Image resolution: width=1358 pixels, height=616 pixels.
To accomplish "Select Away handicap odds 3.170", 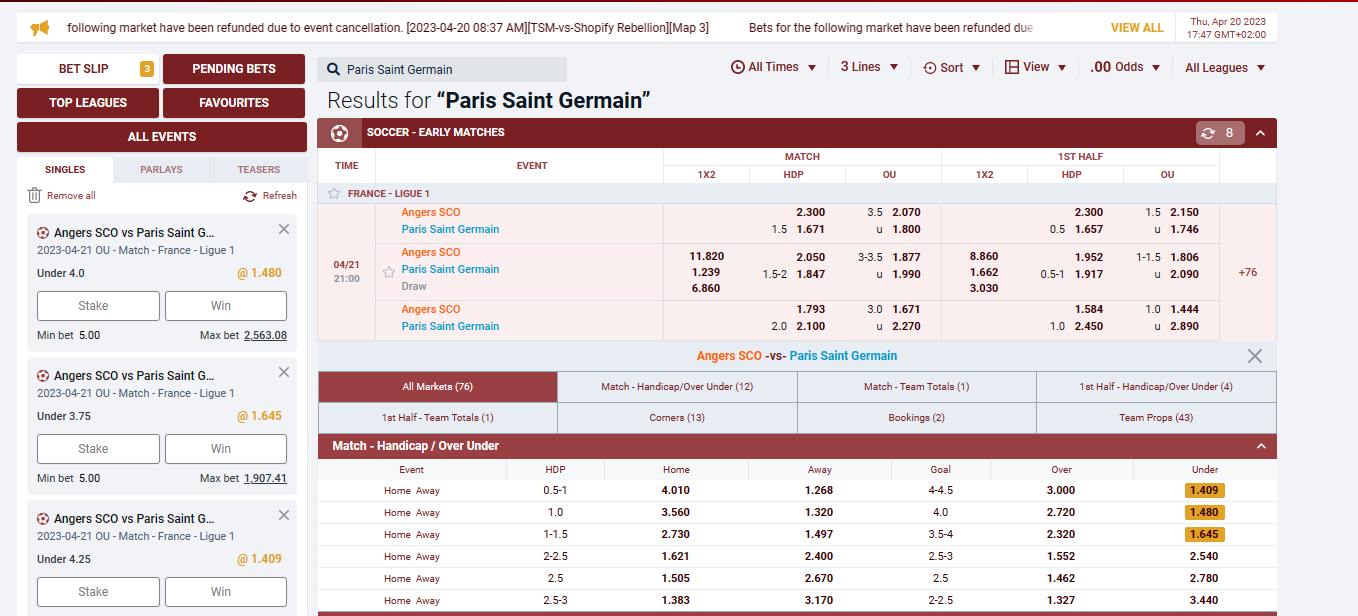I will tap(819, 600).
